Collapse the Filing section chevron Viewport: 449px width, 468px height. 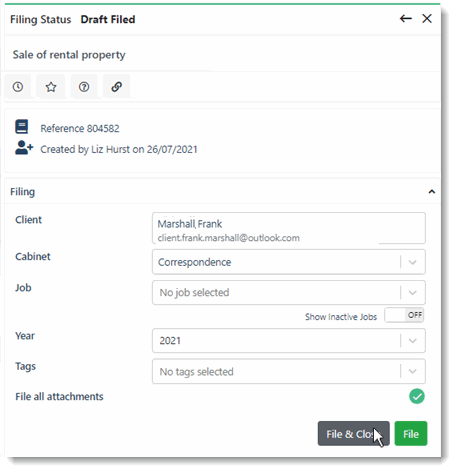[432, 192]
